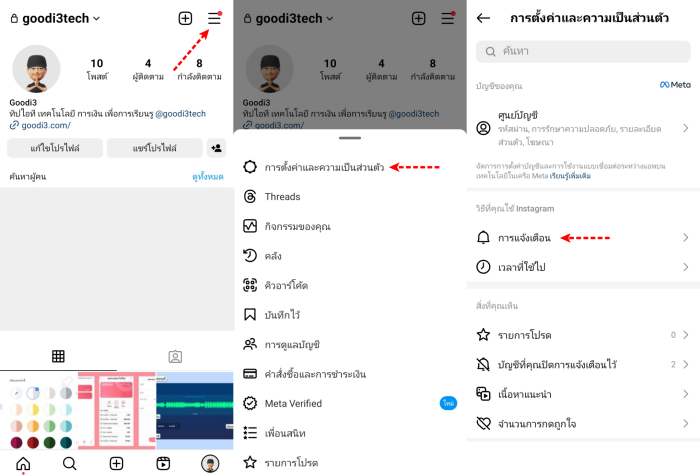Select Threads in the menu sheet
The width and height of the screenshot is (700, 476).
[x=350, y=196]
